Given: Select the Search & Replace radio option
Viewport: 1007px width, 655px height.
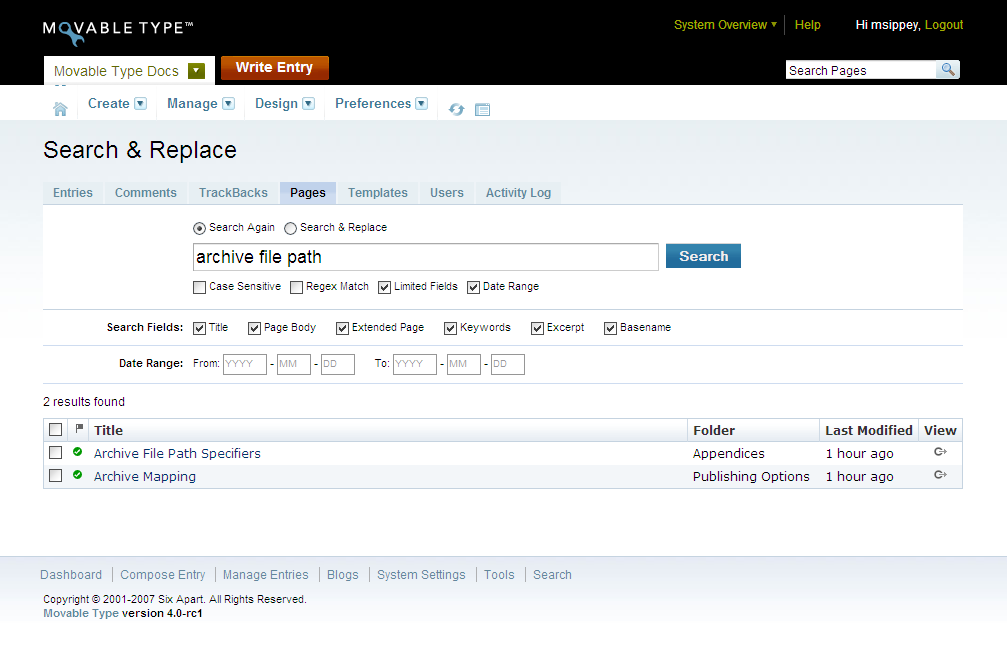Looking at the screenshot, I should 291,228.
